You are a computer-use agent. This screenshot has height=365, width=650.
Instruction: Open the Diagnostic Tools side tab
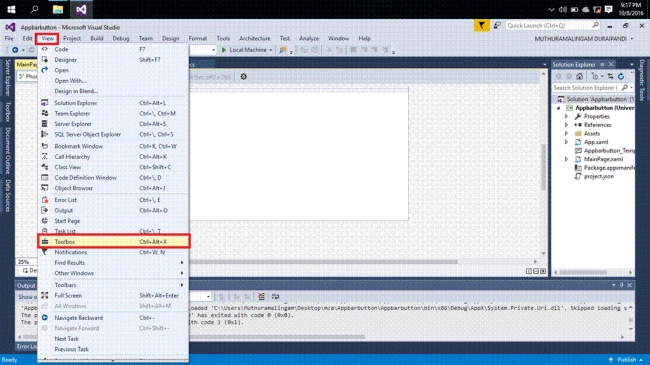pyautogui.click(x=642, y=80)
